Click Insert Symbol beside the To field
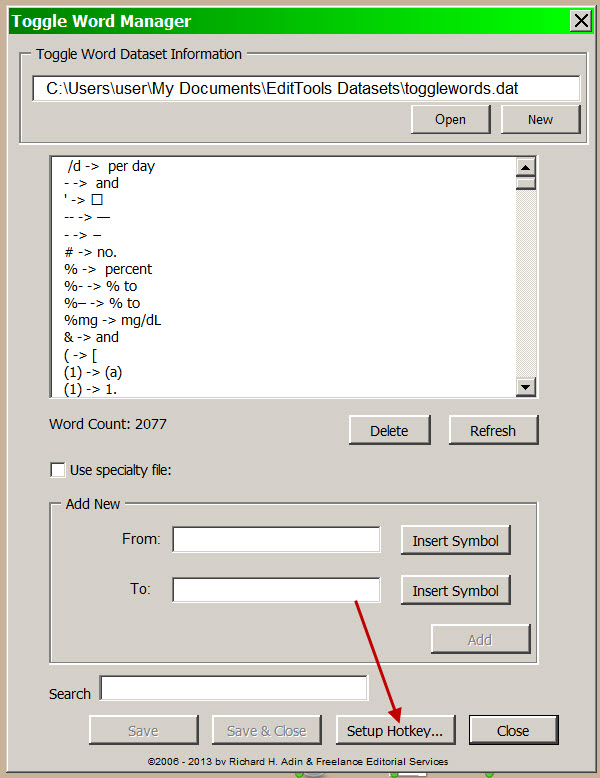The width and height of the screenshot is (600, 778). [x=455, y=590]
